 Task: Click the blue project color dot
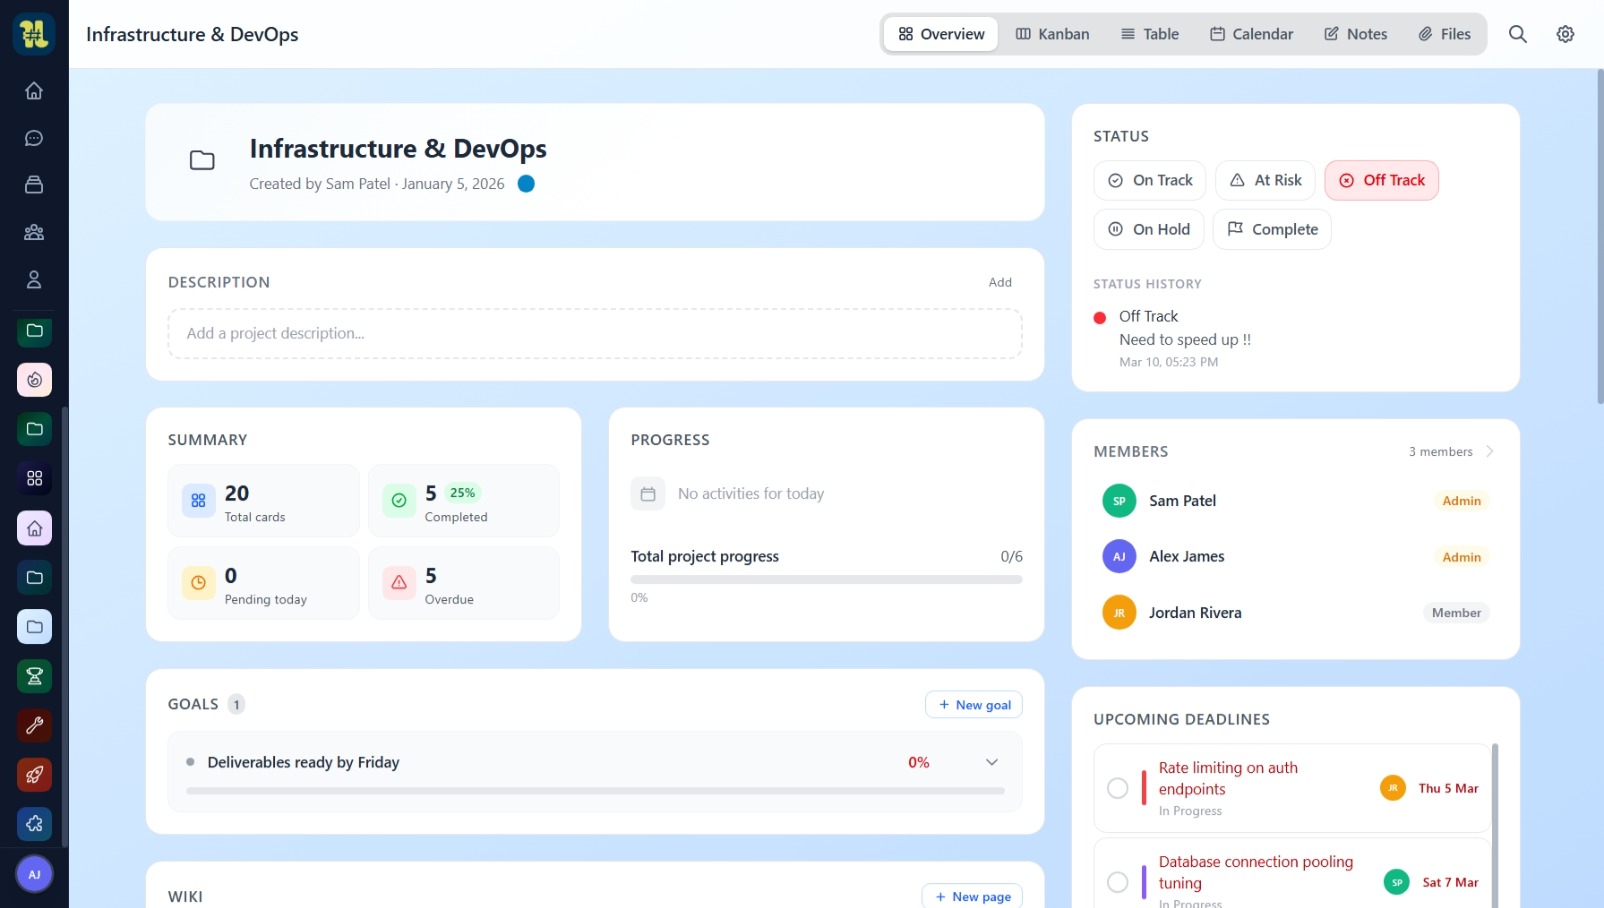coord(526,184)
